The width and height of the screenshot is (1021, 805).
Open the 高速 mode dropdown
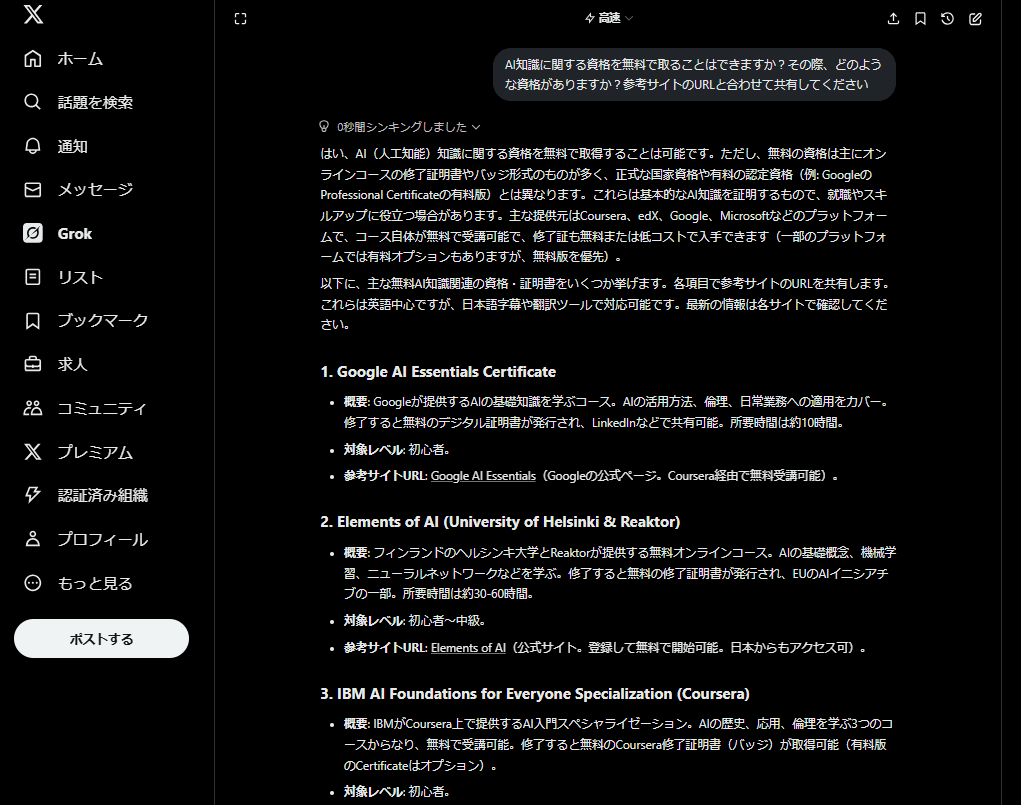609,18
